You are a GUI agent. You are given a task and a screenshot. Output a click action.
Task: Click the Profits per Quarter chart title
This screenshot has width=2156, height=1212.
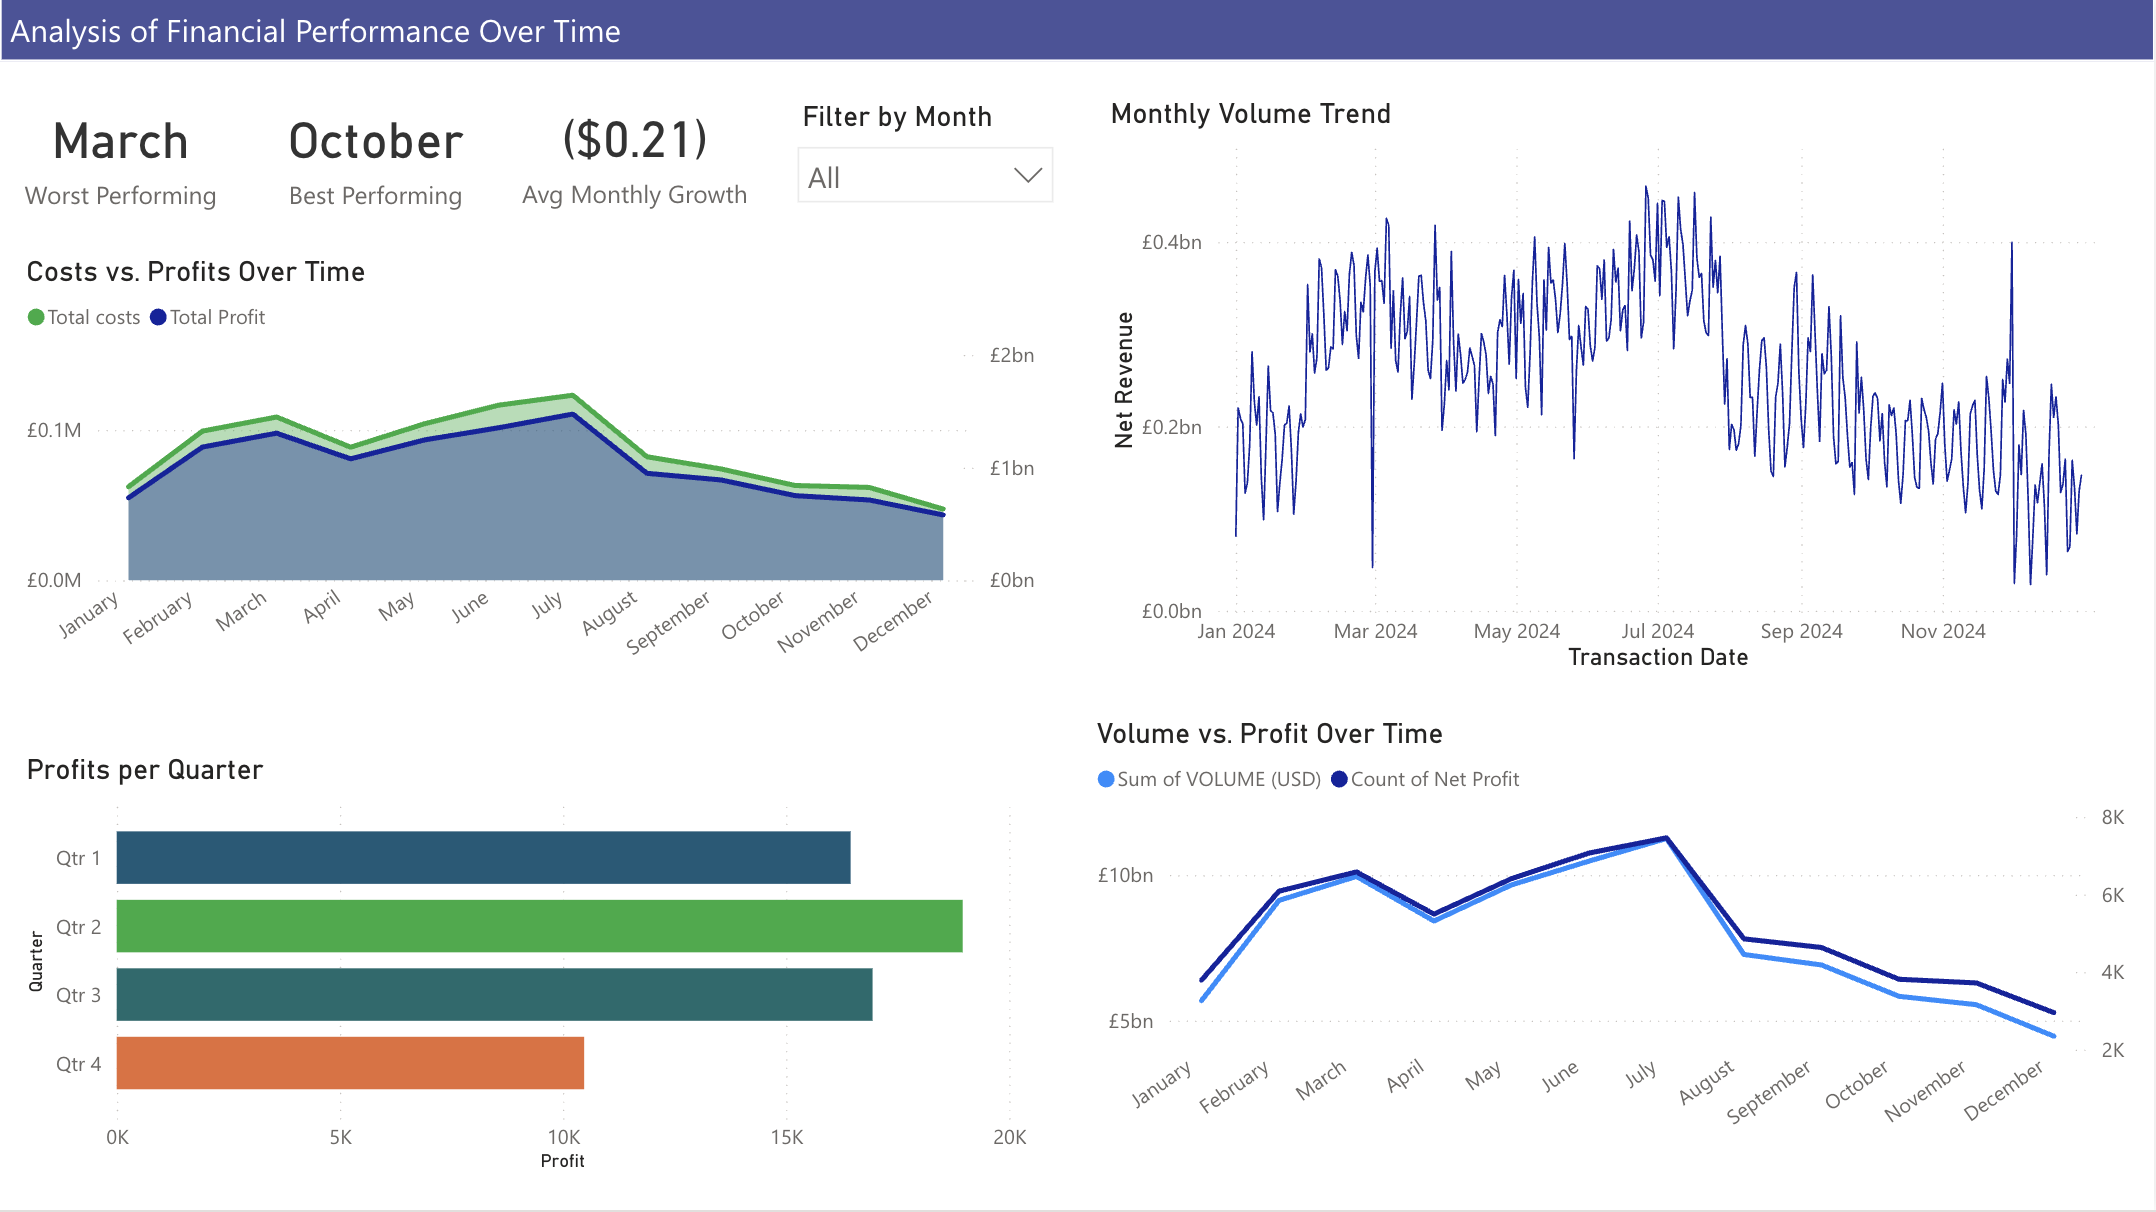pos(145,770)
